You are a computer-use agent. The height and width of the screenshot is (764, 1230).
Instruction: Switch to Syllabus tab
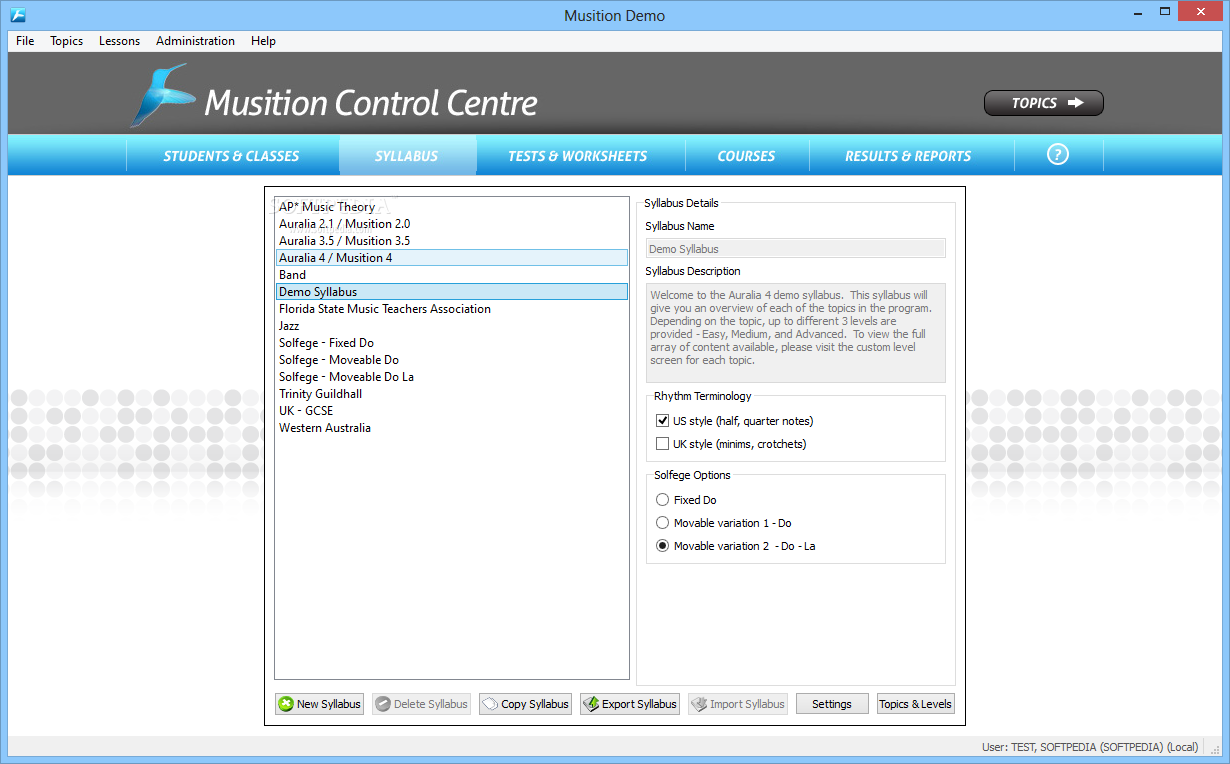click(x=407, y=156)
